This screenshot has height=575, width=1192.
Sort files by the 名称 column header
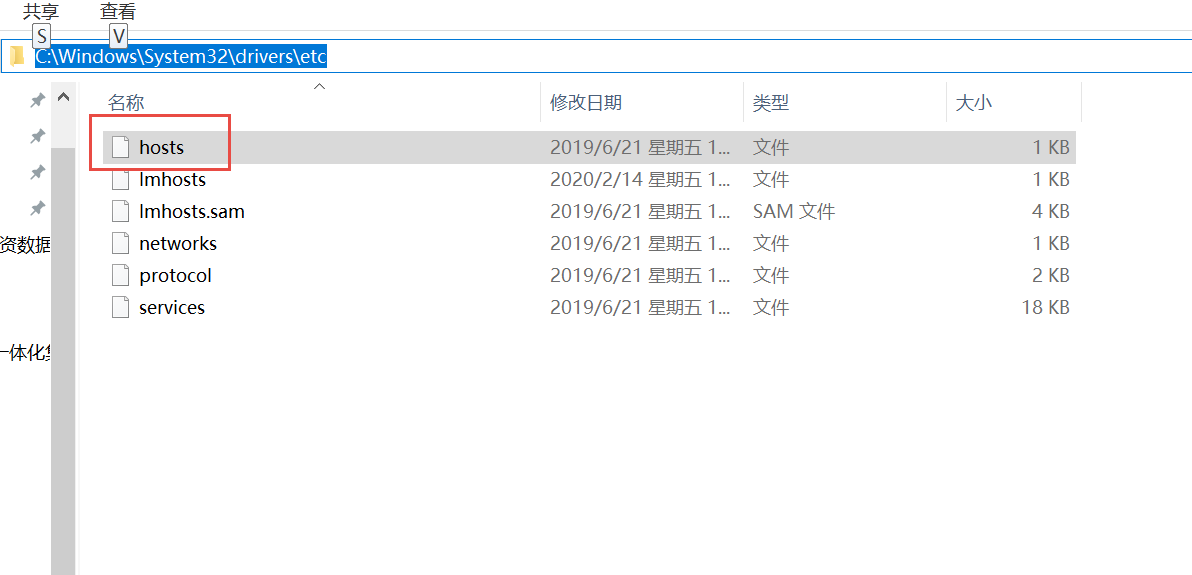126,103
